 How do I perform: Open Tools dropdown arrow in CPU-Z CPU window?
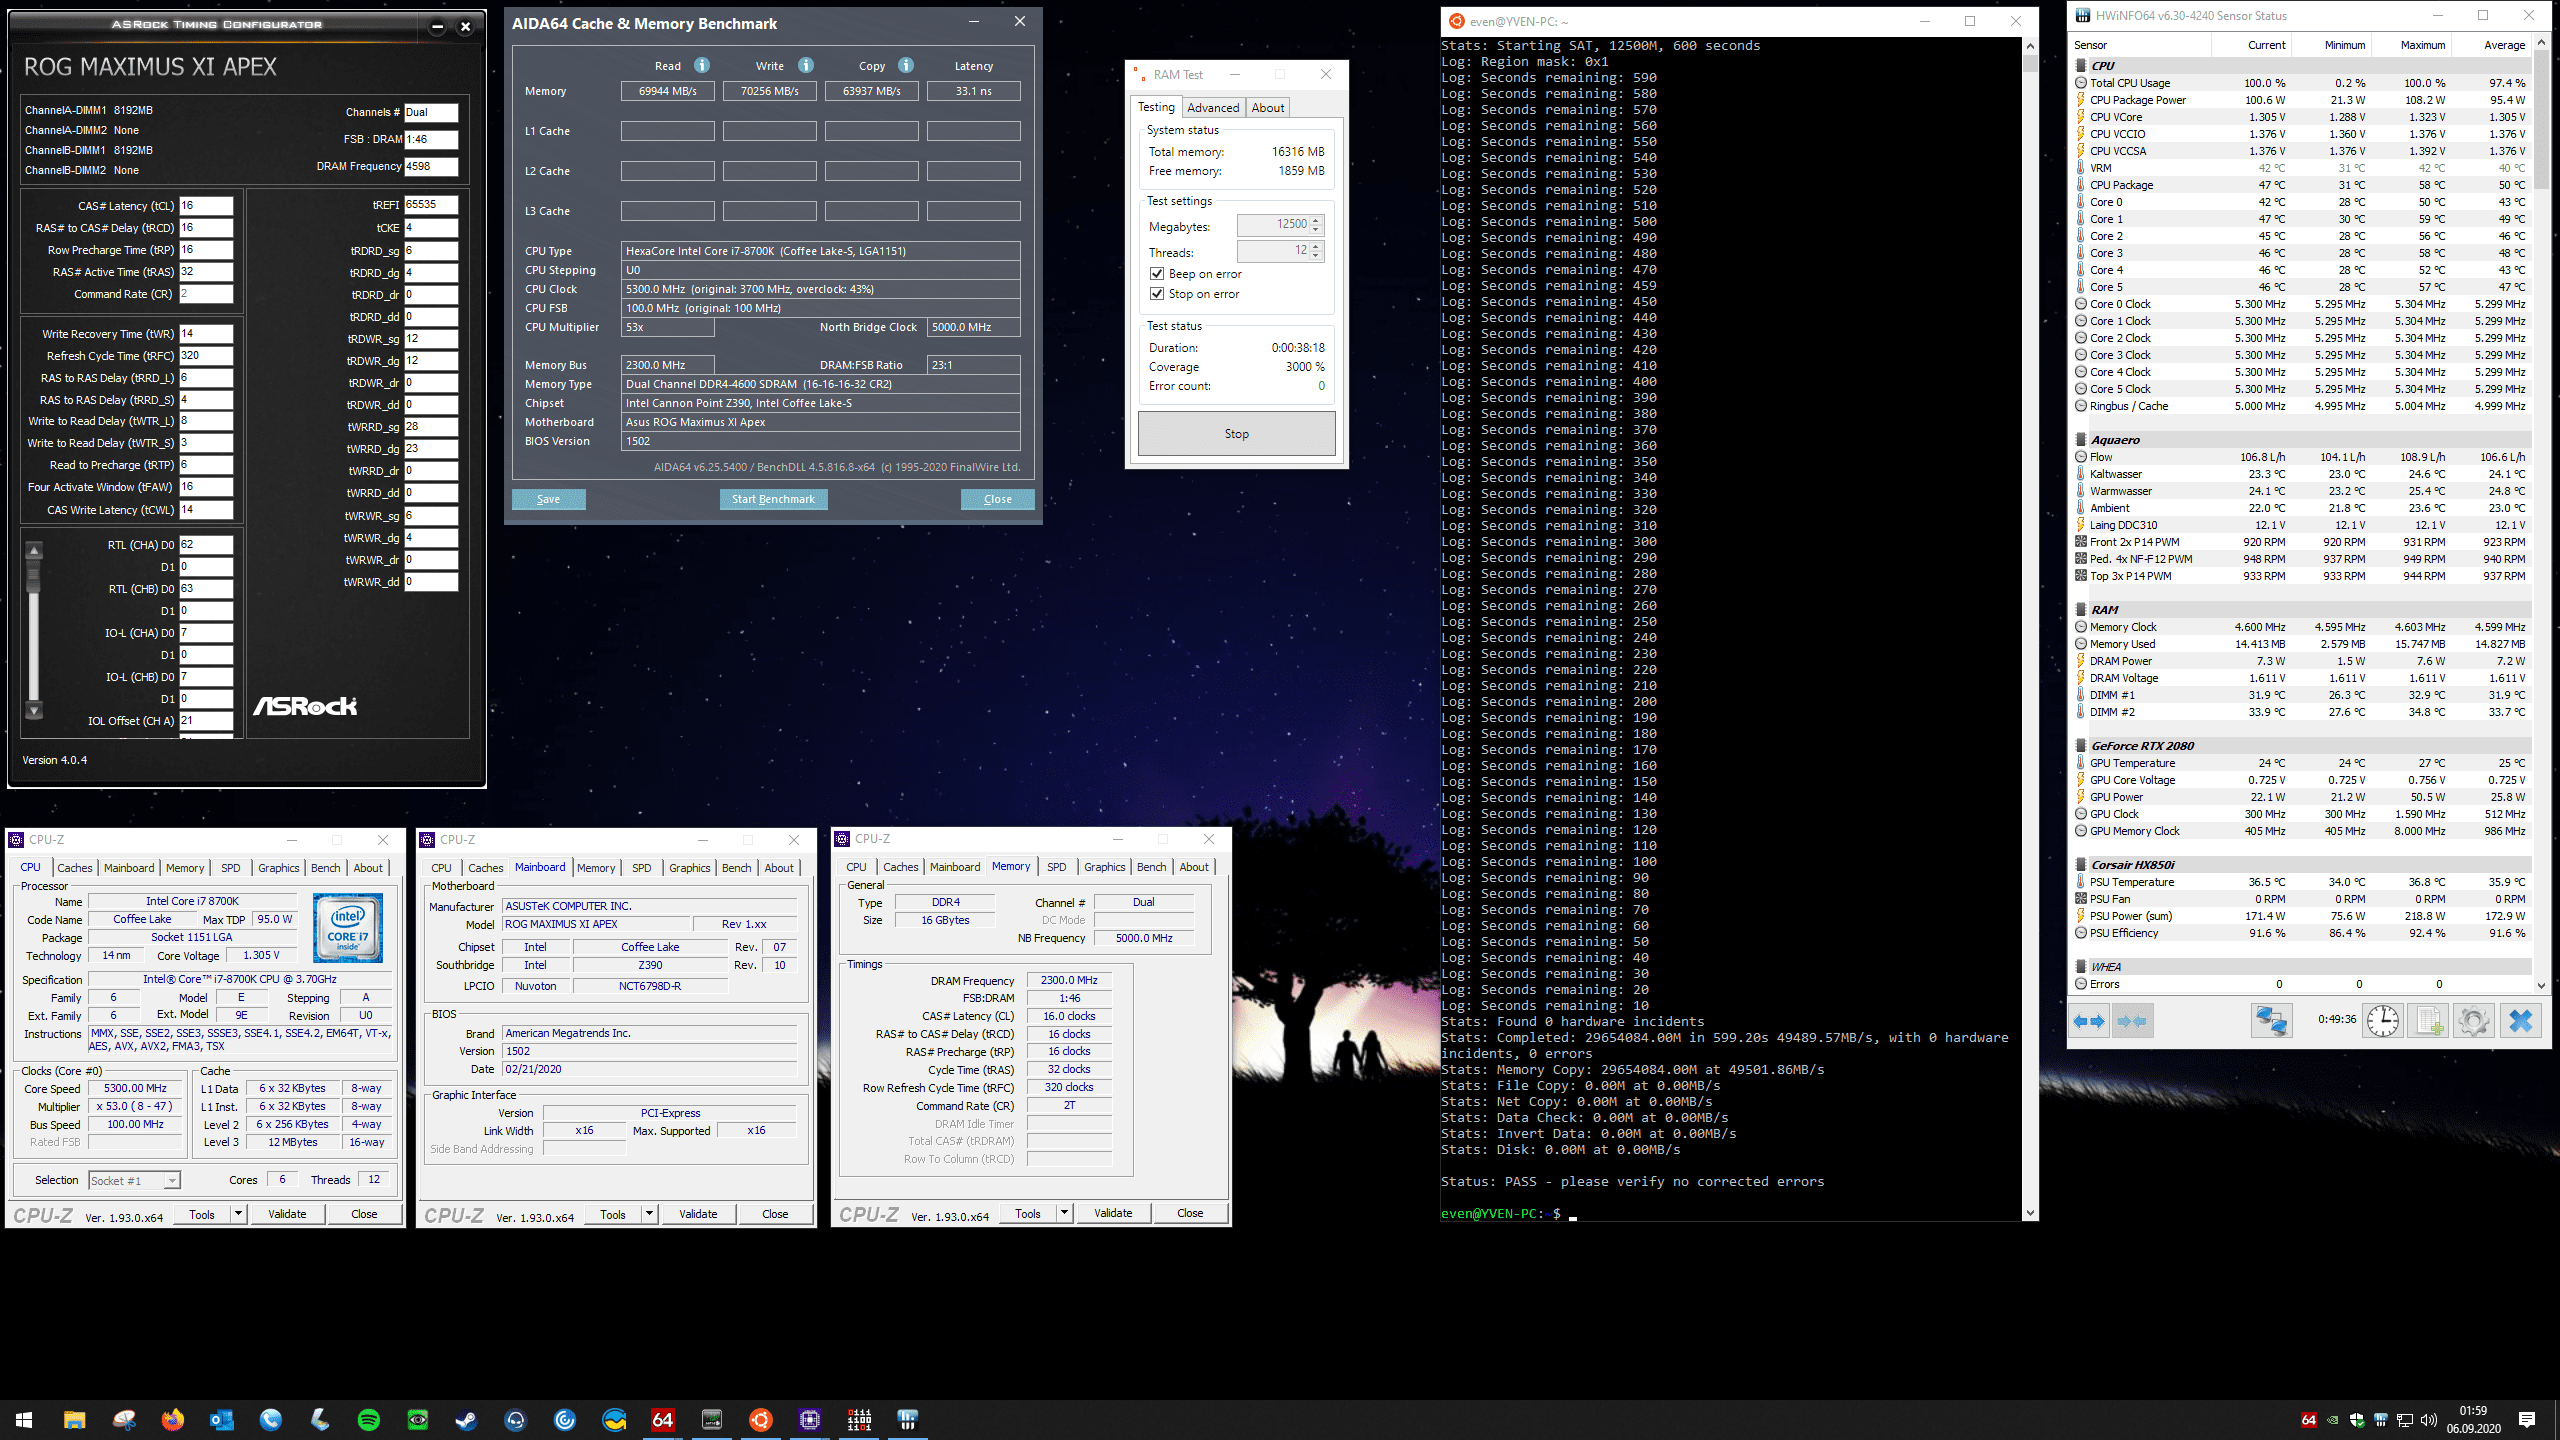point(238,1214)
